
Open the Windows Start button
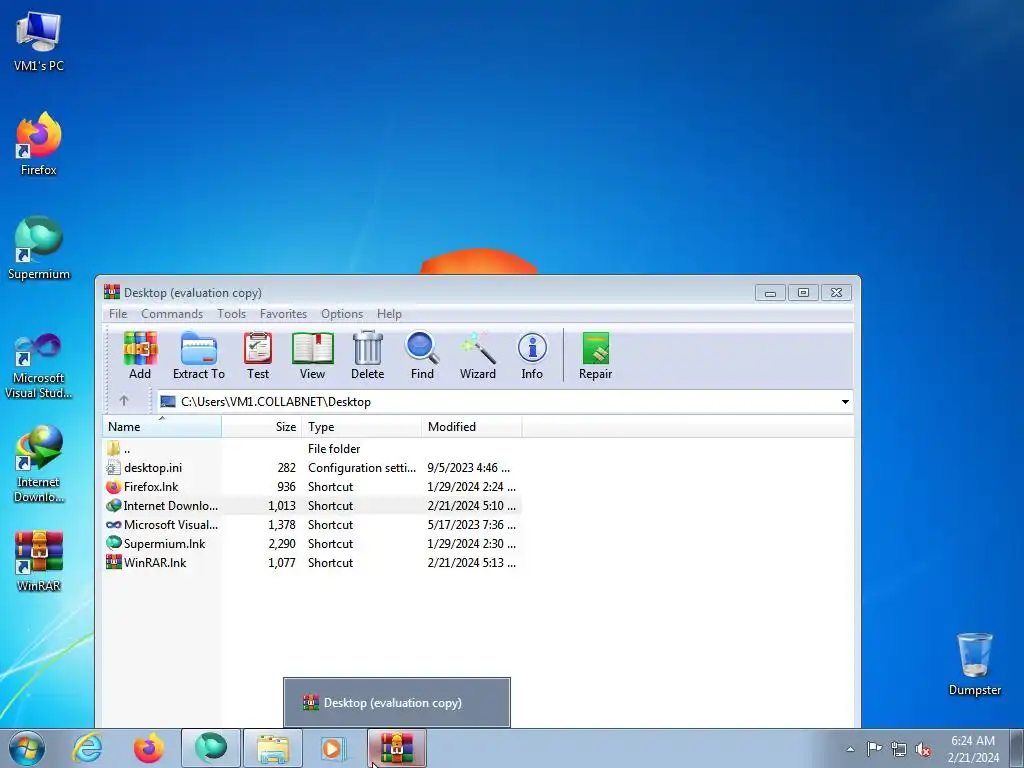point(27,748)
